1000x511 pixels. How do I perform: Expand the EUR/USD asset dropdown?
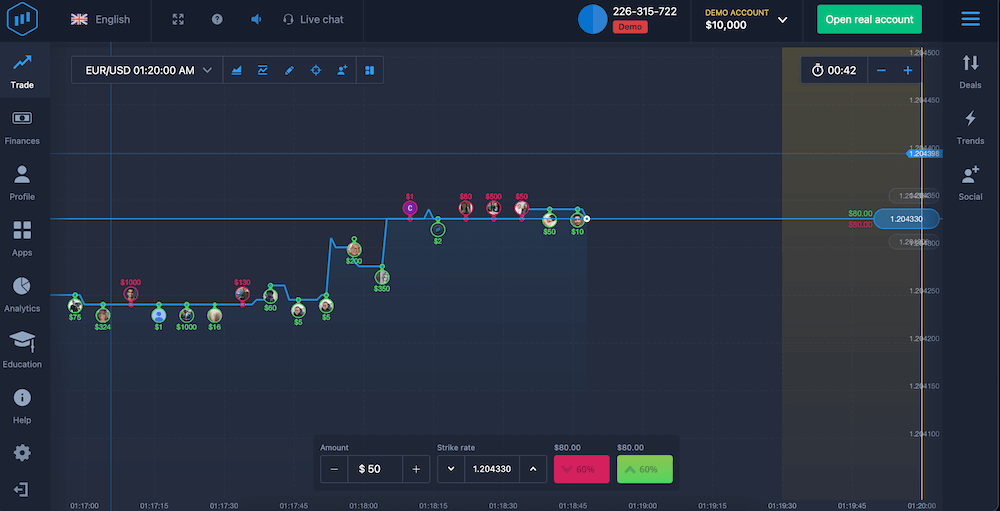pos(148,71)
